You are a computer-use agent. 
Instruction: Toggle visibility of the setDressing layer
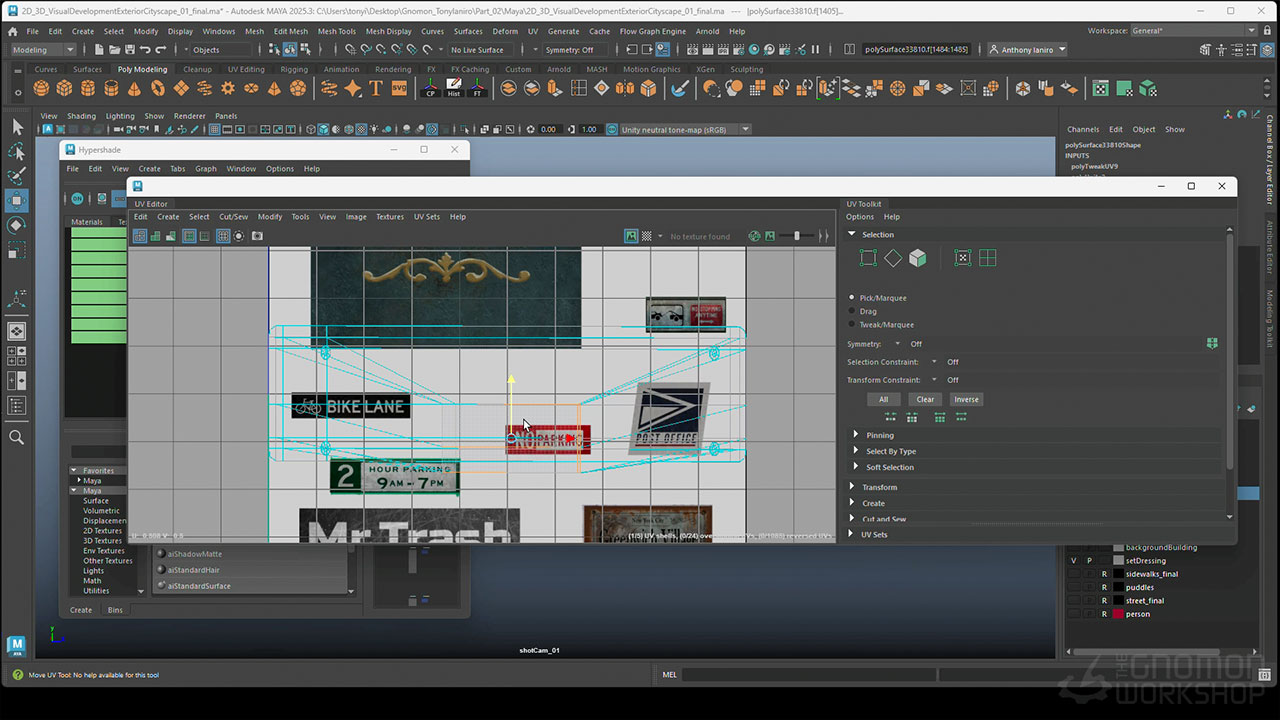click(1074, 561)
